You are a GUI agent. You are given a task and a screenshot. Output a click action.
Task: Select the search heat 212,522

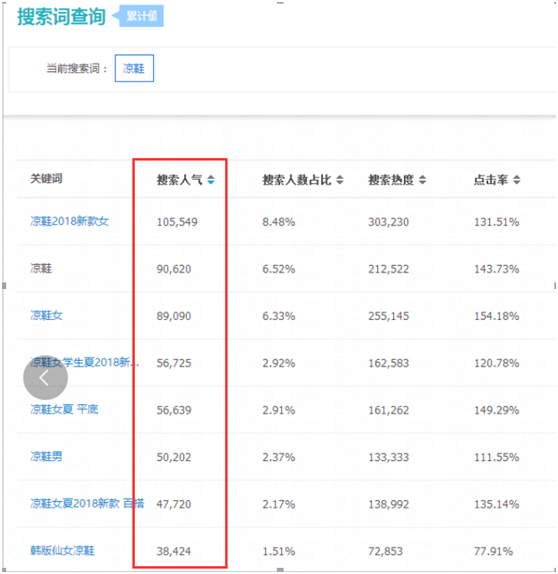pos(388,269)
